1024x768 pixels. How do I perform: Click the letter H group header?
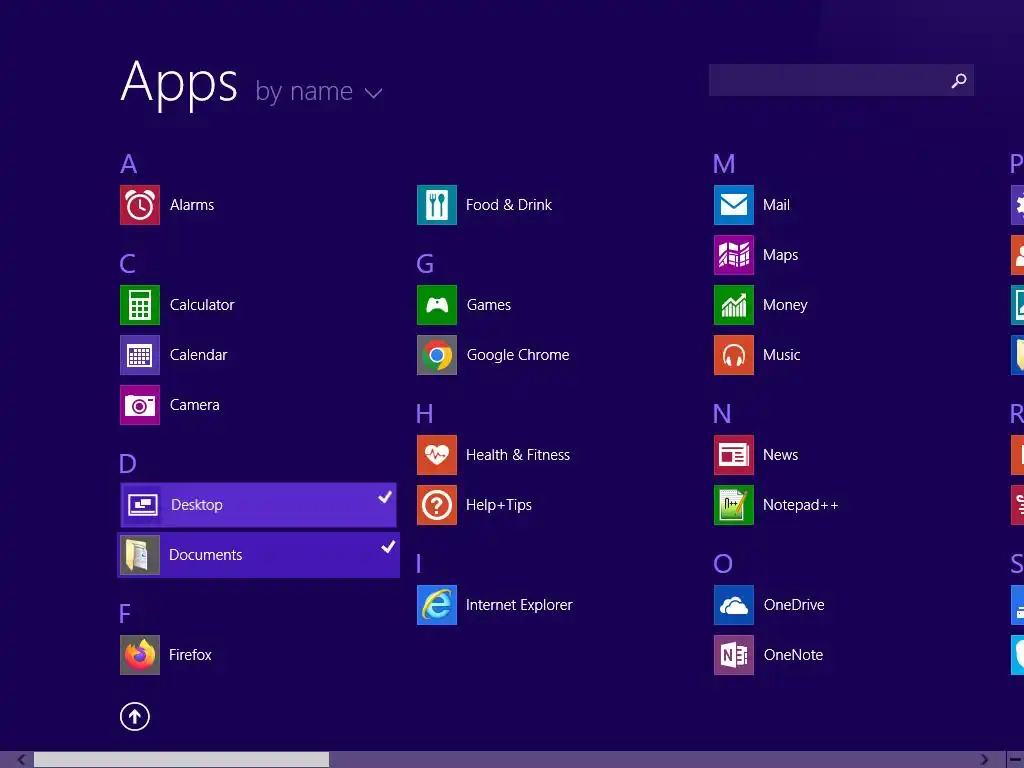point(424,414)
